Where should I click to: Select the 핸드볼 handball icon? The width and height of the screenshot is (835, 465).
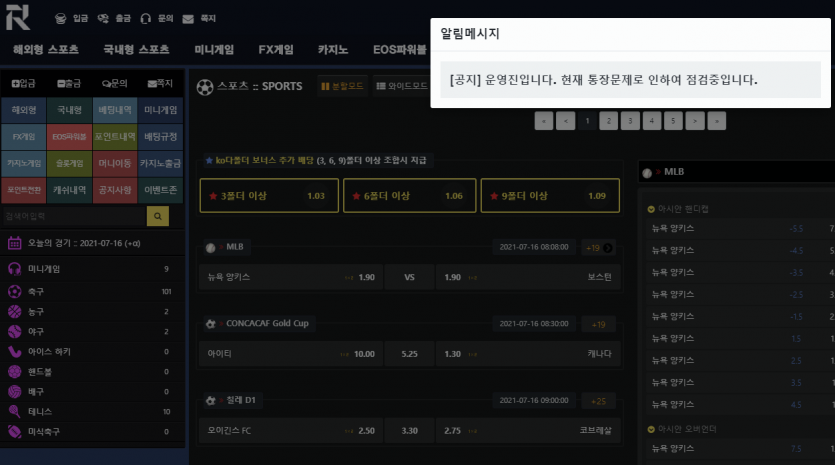coord(14,372)
